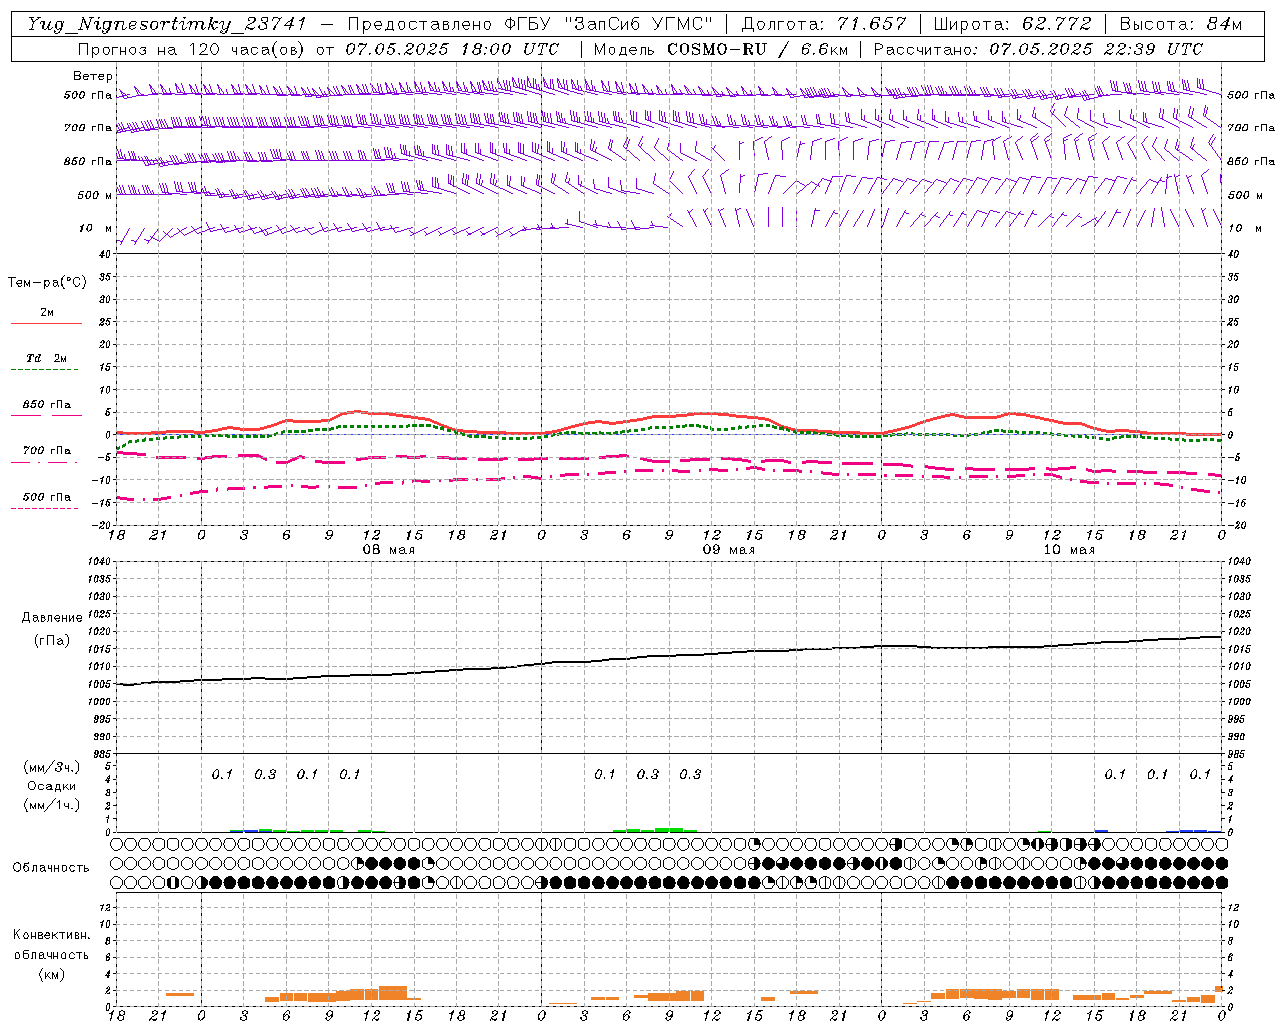Click the left 10 м wind level label
1280x1024 pixels.
96,228
